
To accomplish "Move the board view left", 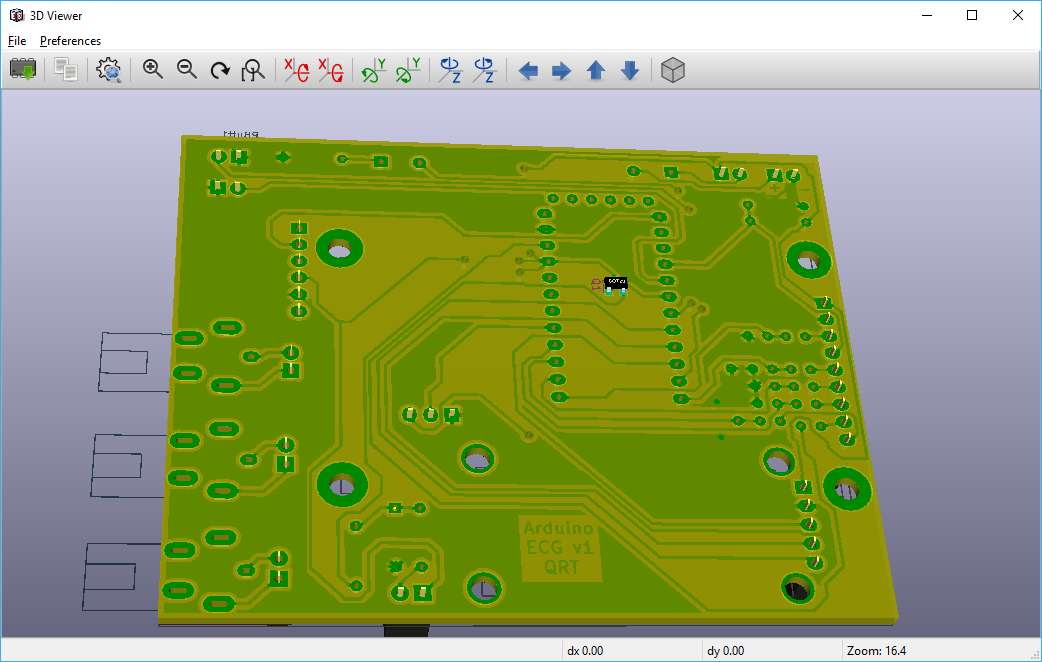I will point(528,70).
